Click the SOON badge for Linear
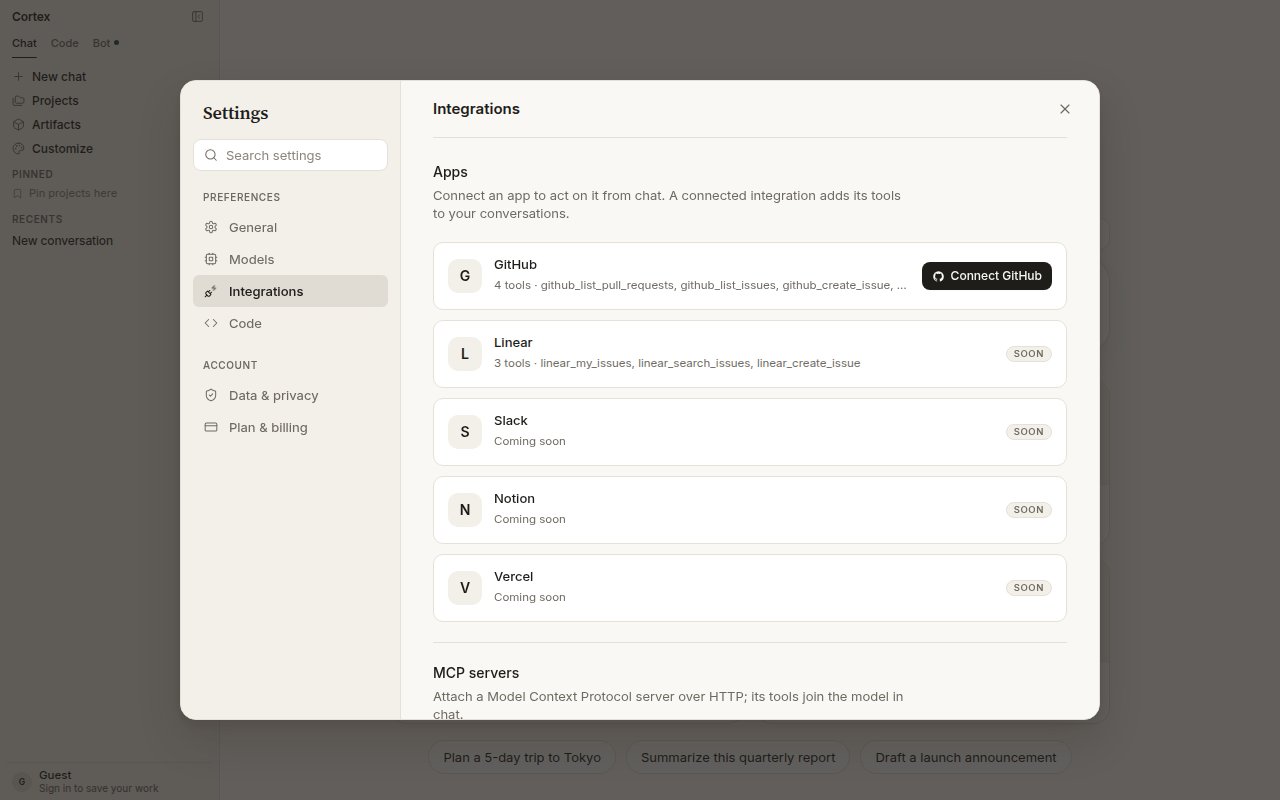1280x800 pixels. (1028, 354)
